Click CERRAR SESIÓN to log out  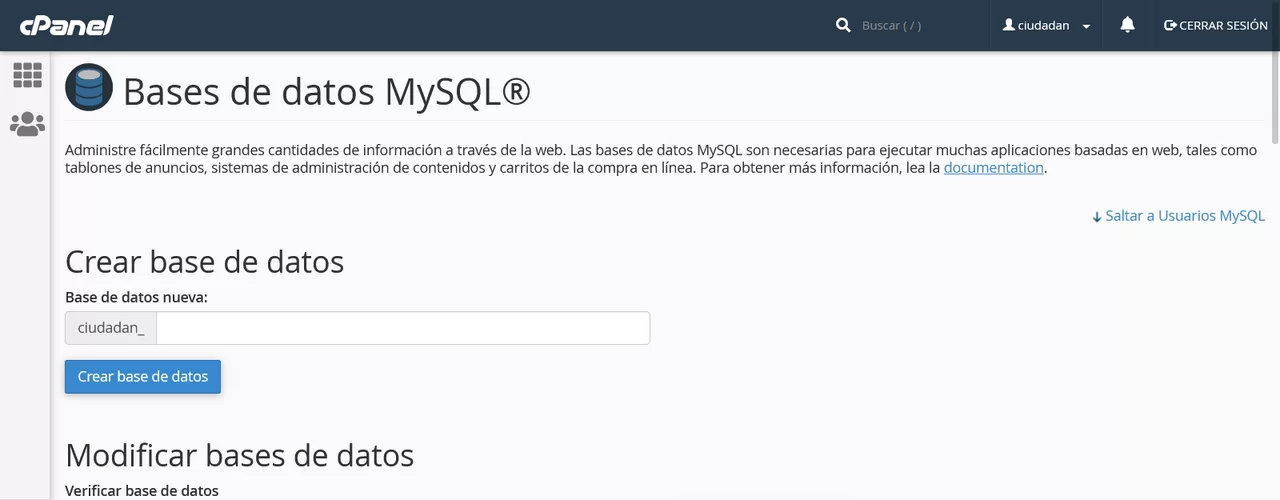coord(1215,25)
